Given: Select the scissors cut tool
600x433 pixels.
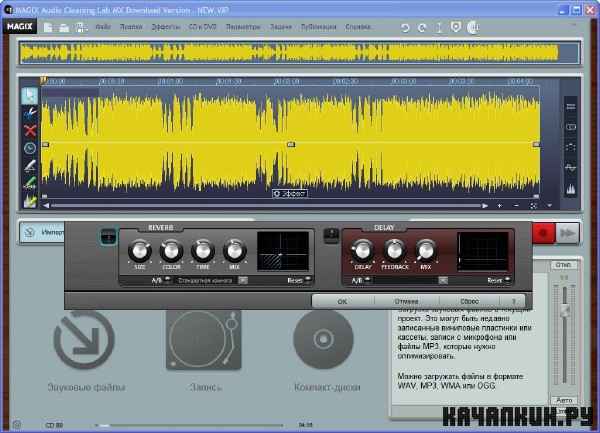Looking at the screenshot, I should 30,113.
